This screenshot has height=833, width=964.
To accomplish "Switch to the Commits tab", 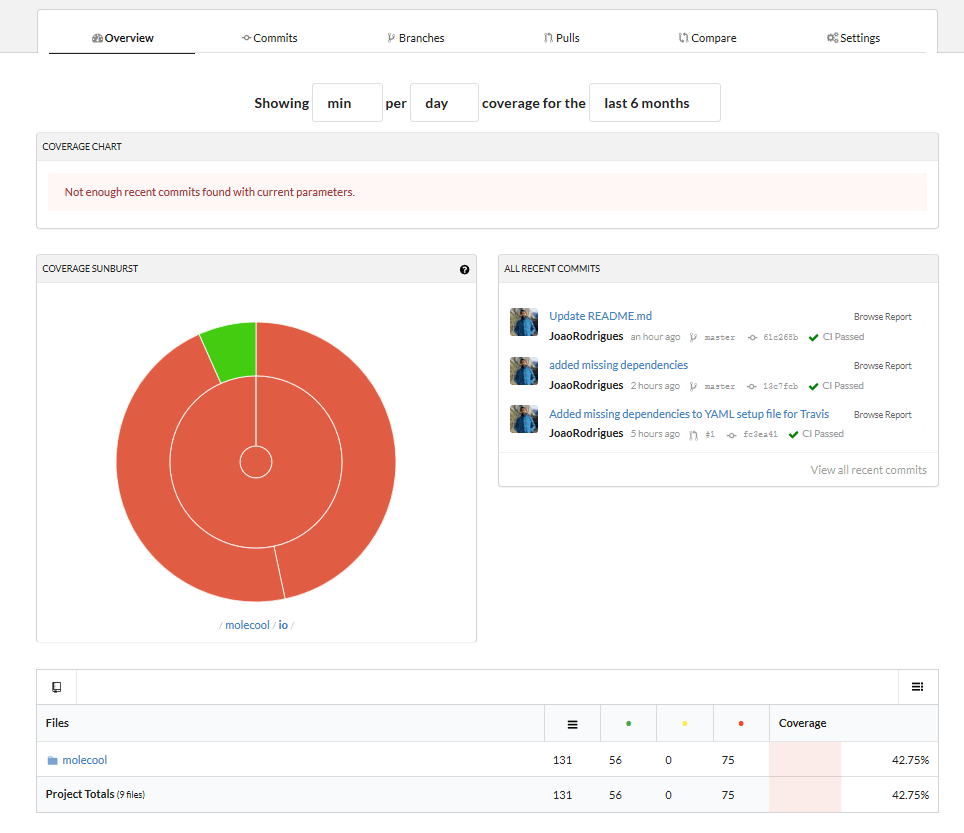I will (269, 38).
